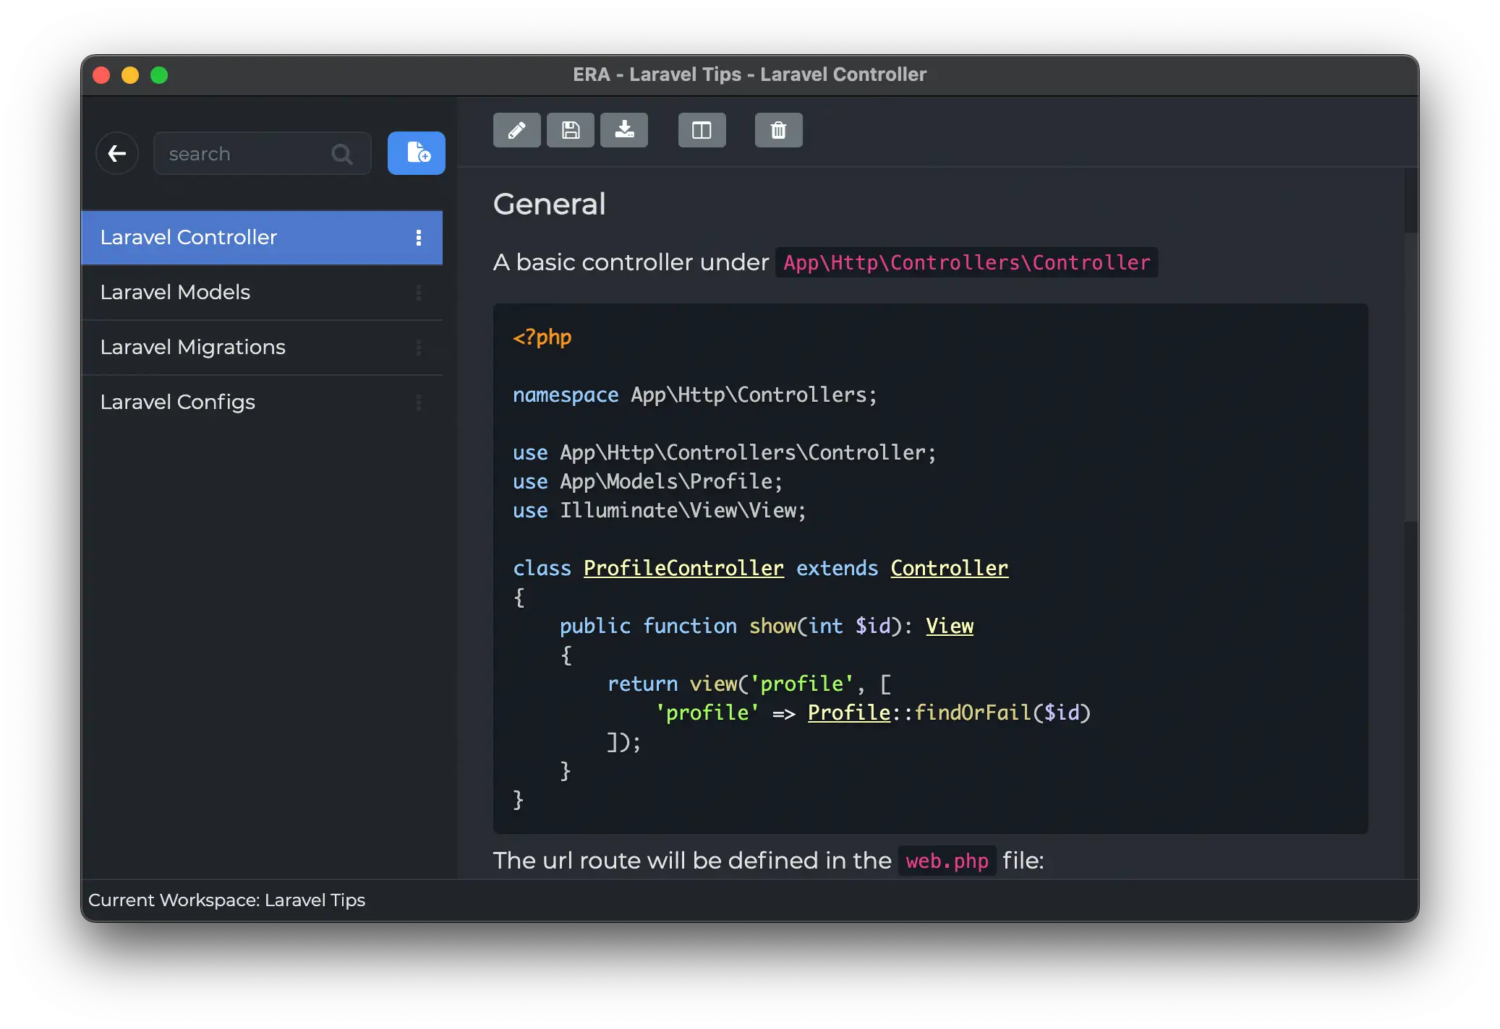Click the download export icon
This screenshot has width=1500, height=1029.
[624, 130]
